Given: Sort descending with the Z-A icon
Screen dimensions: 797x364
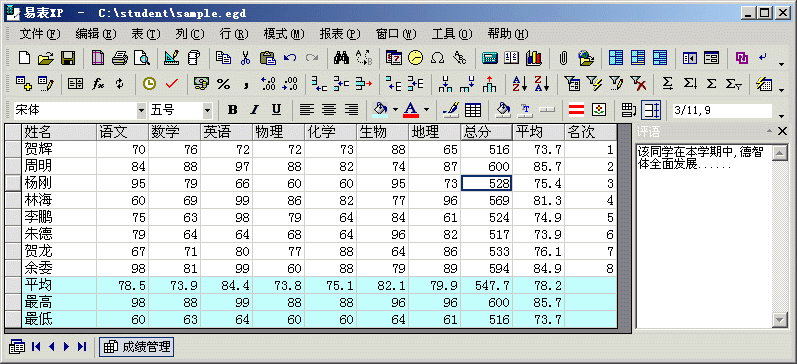Looking at the screenshot, I should [x=541, y=84].
